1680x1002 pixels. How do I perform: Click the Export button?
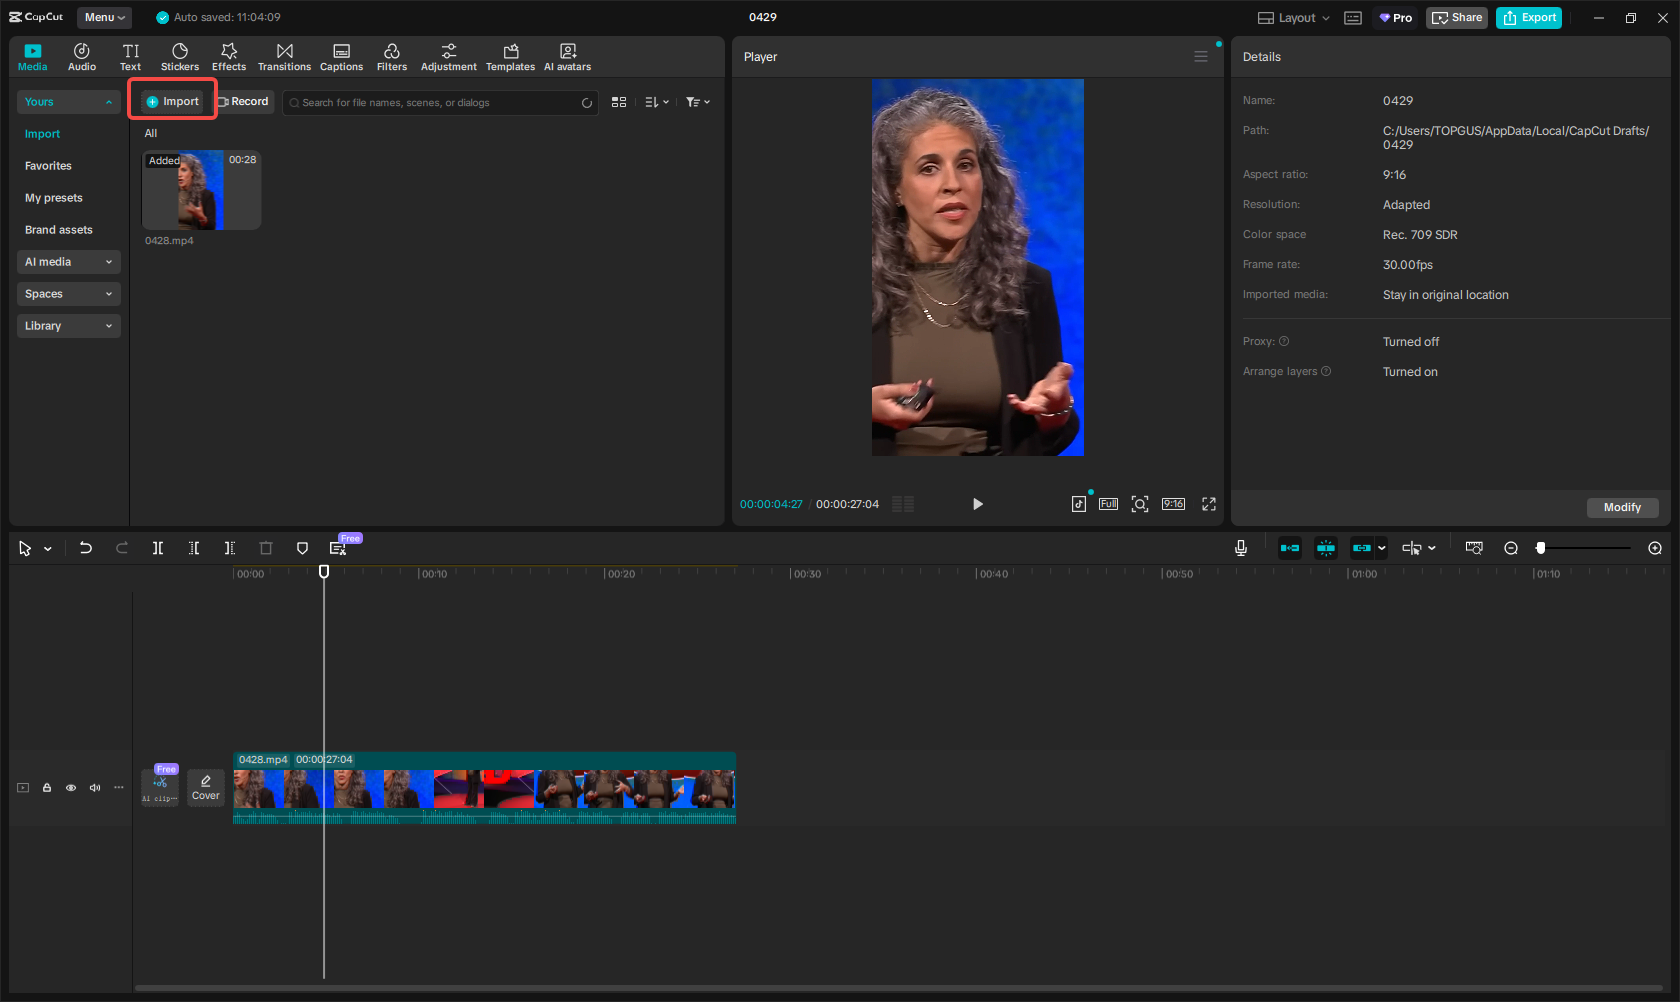1528,17
